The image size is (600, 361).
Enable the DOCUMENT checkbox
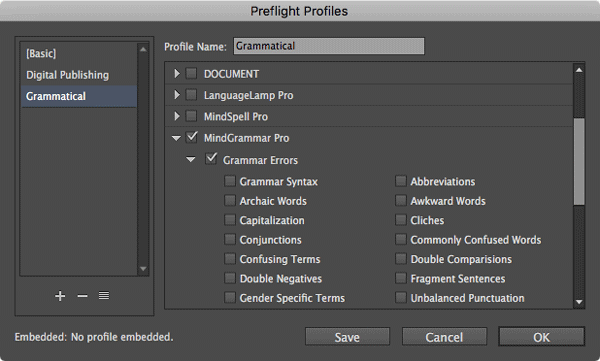[x=191, y=73]
